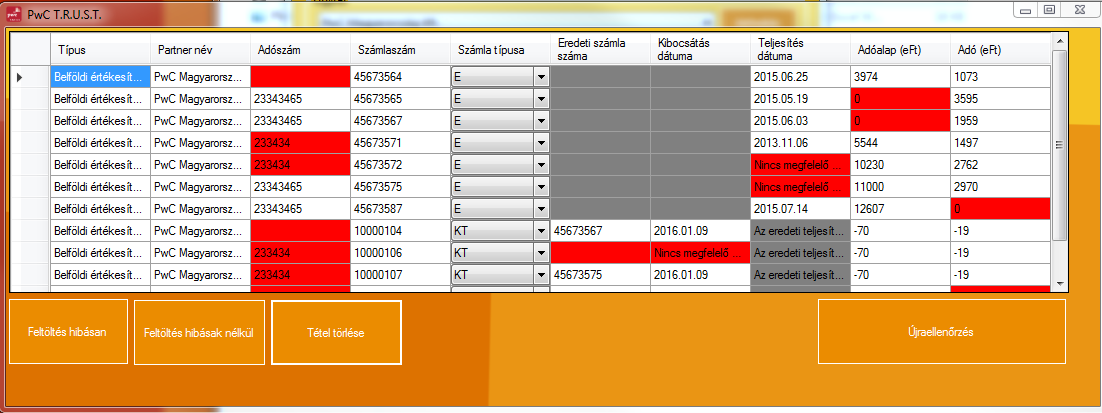
Task: Click the Kibocsátás dátuma column header
Action: coord(700,50)
